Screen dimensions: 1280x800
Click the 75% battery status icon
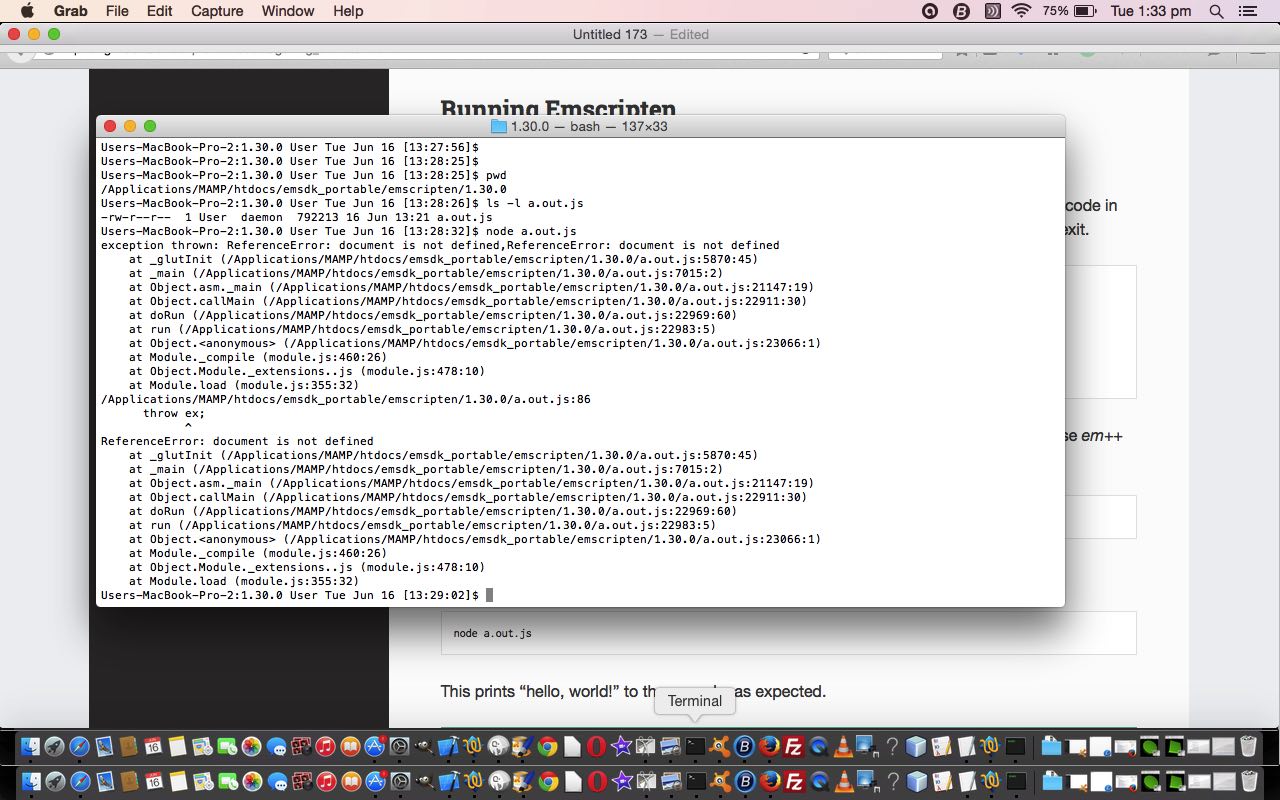(x=1069, y=11)
